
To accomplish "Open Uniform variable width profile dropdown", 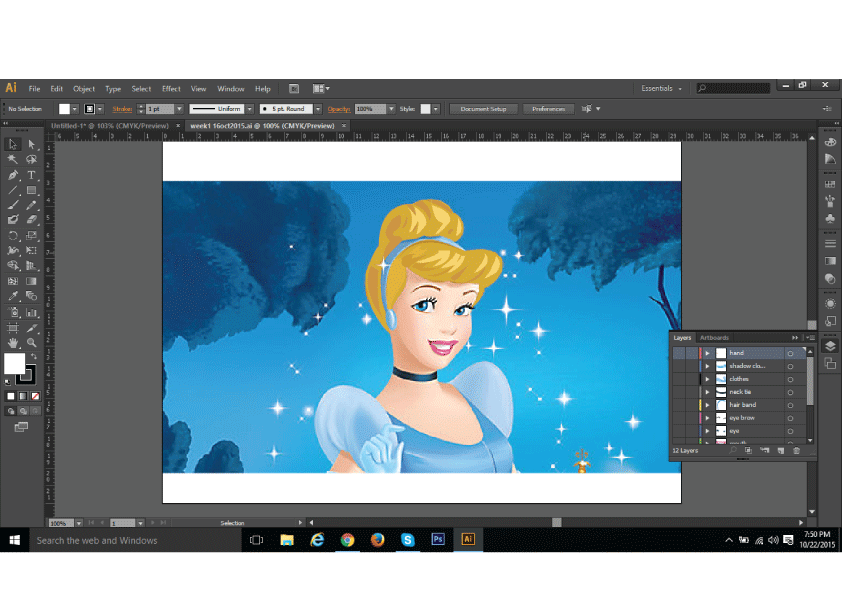I will pos(250,109).
